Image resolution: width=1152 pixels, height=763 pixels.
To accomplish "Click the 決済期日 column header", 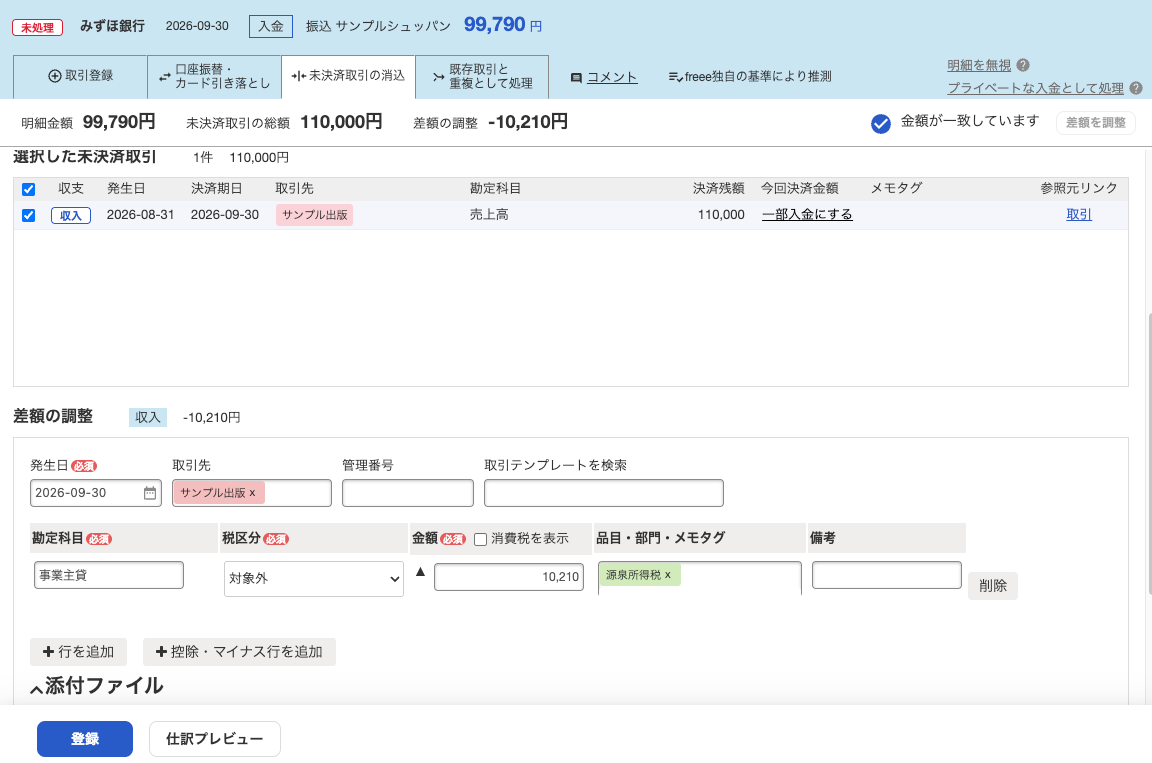I will click(x=217, y=189).
